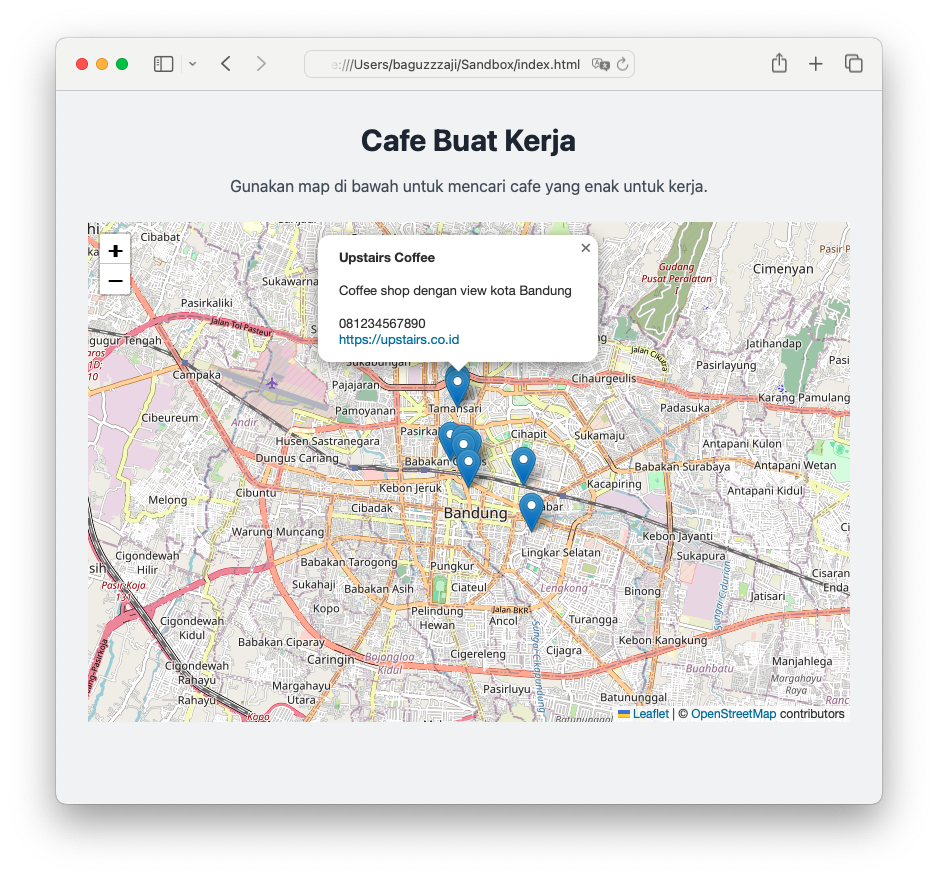Viewport: 938px width, 878px height.
Task: Close the Safari window with red button
Action: [x=82, y=64]
